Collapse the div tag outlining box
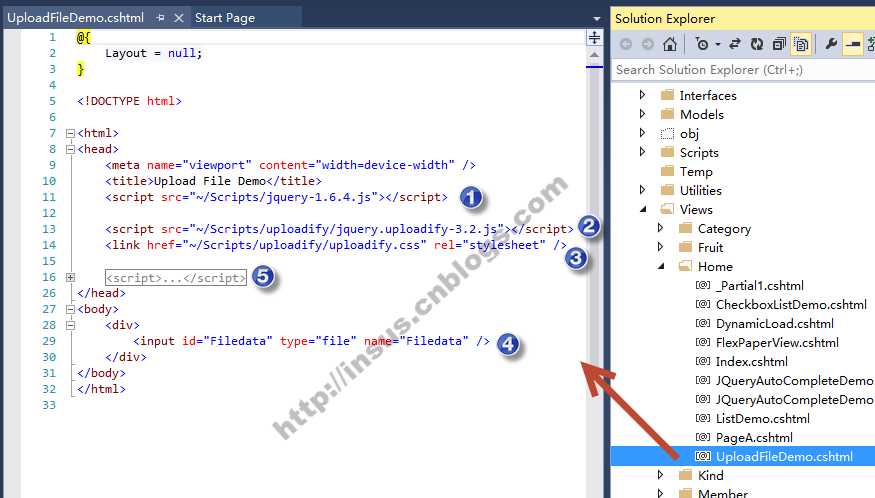This screenshot has width=875, height=498. (x=70, y=325)
